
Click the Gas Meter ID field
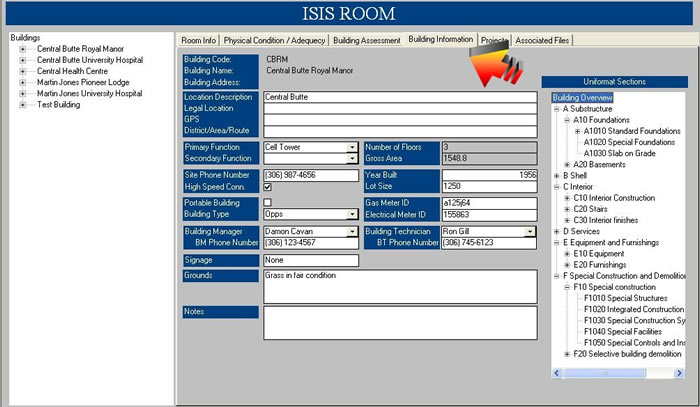coord(489,203)
